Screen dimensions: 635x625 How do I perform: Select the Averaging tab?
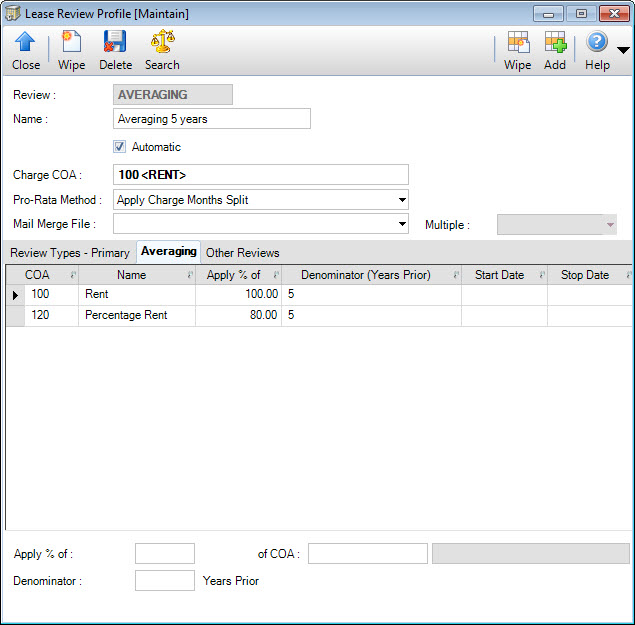click(168, 252)
